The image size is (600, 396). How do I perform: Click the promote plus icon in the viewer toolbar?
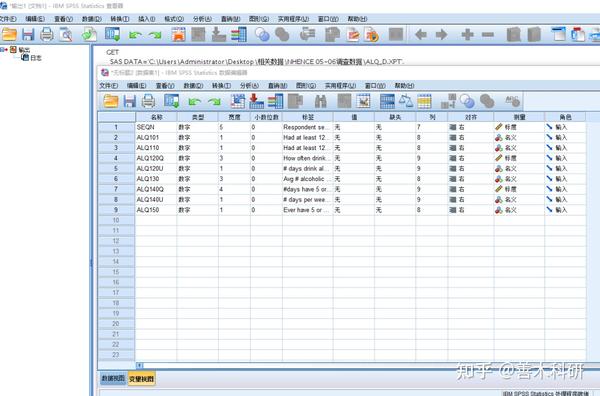(467, 35)
